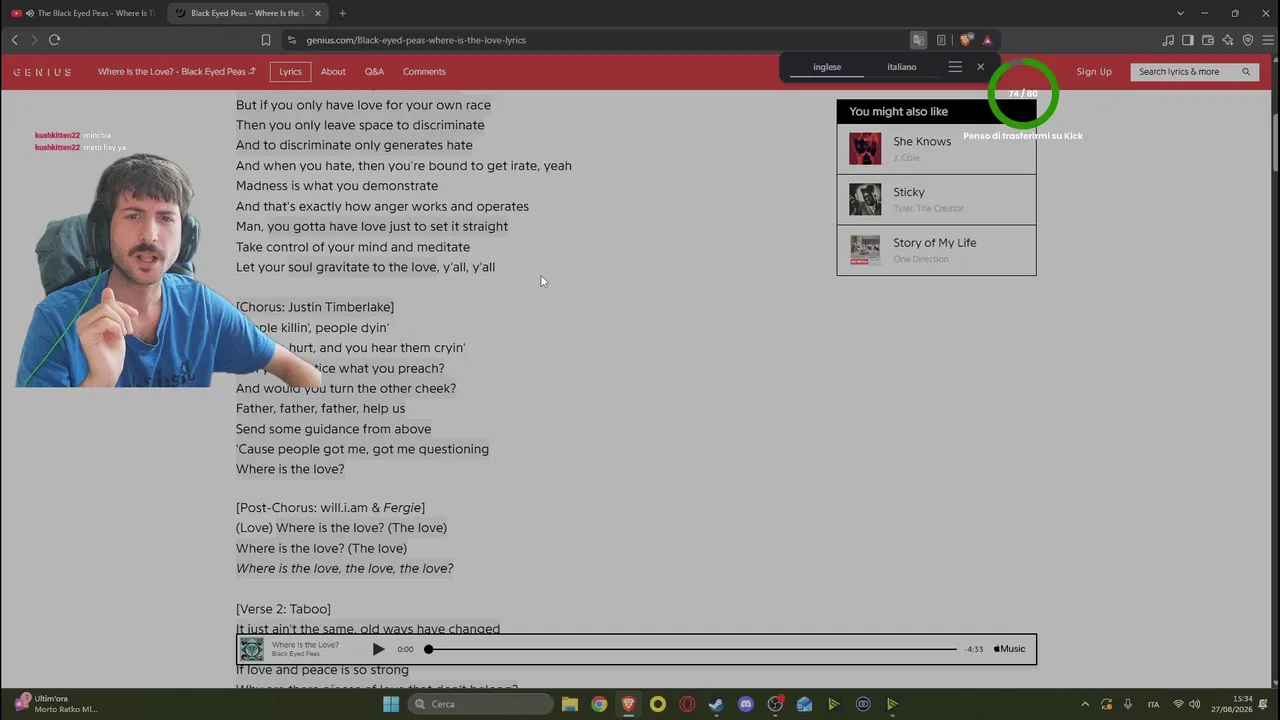Open the Comments section
Viewport: 1280px width, 720px height.
(x=424, y=72)
